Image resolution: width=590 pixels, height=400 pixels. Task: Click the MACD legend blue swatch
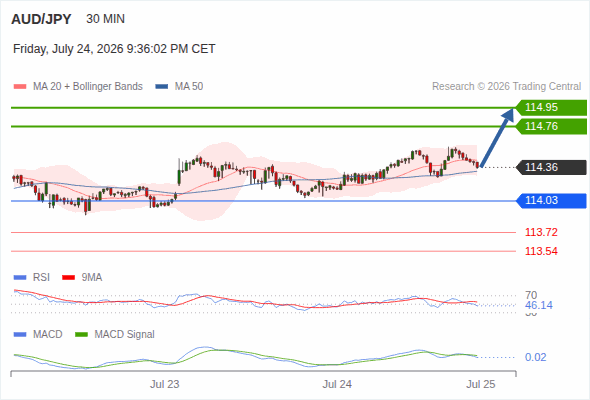pos(20,335)
